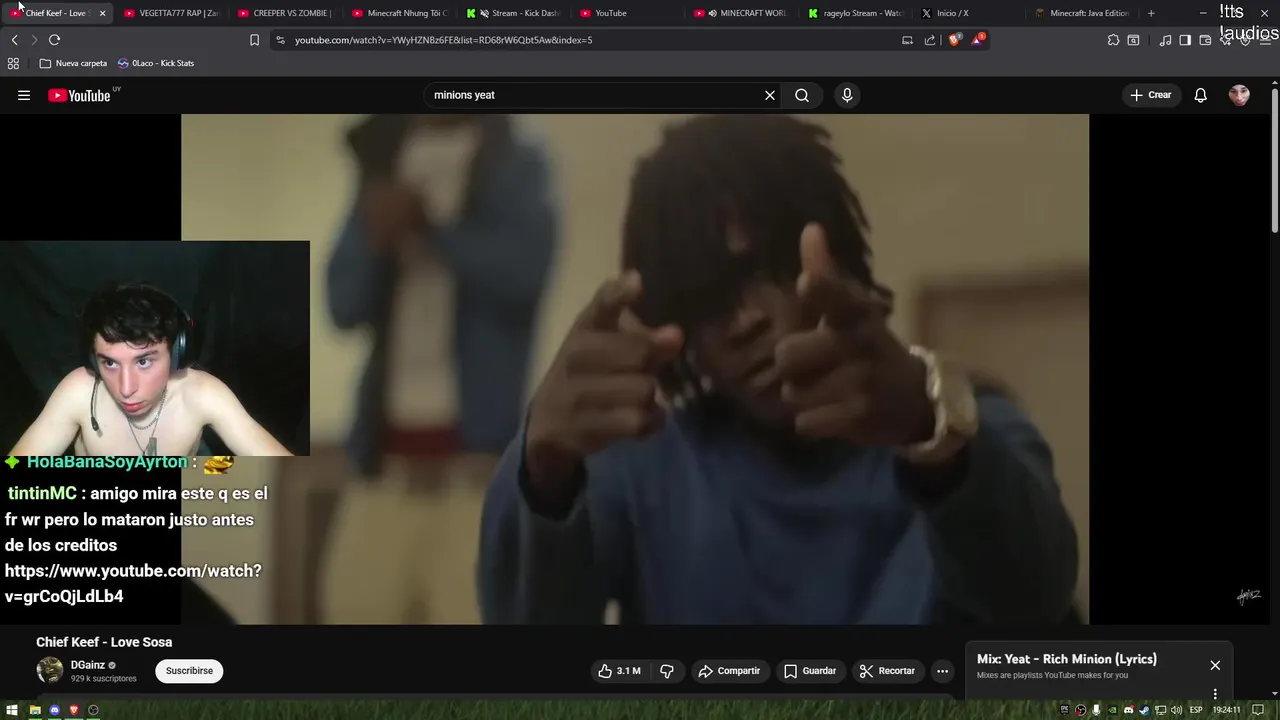Open more actions for the video
Screen dimensions: 1280x720
click(x=942, y=671)
